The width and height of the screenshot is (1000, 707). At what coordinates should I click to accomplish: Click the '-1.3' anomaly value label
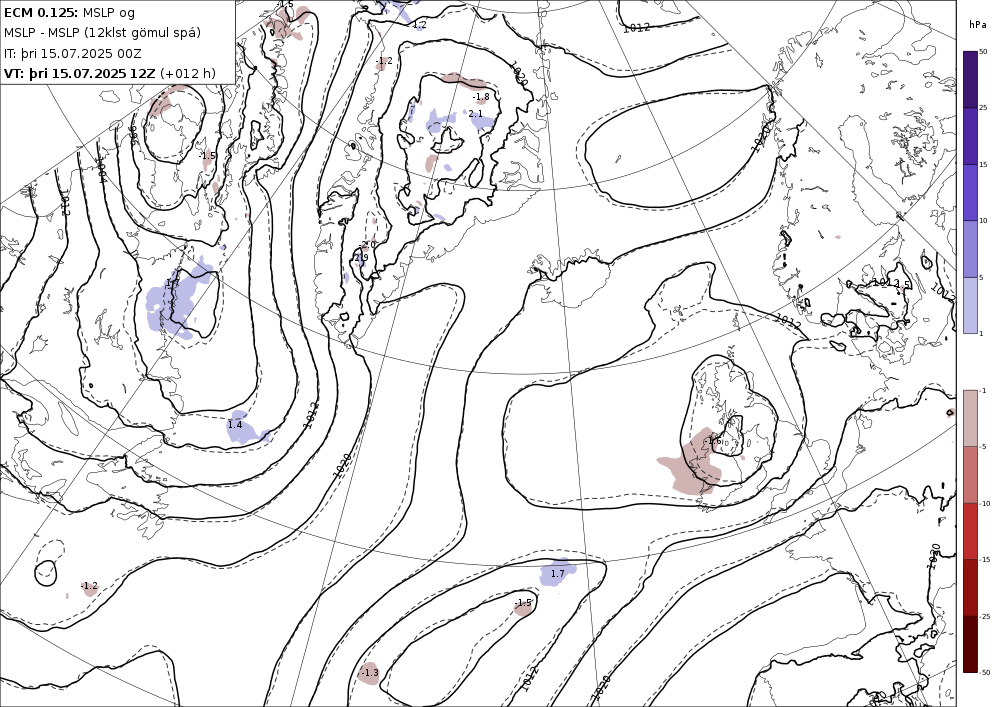[x=369, y=673]
